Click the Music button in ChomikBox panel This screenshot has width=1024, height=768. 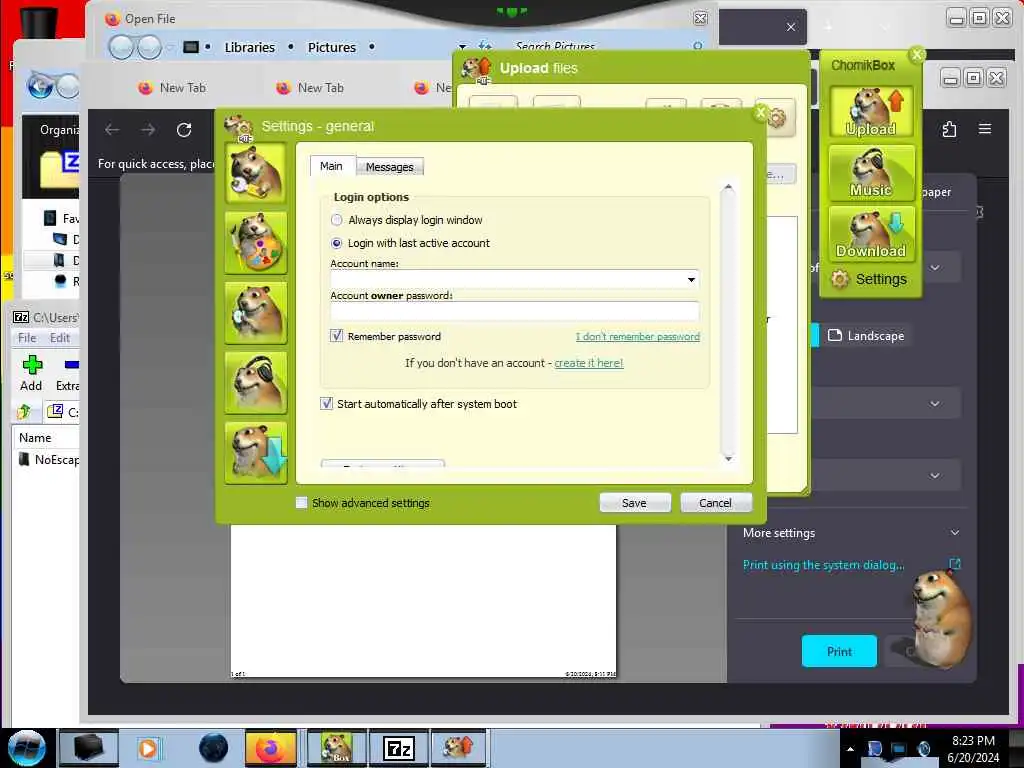click(x=871, y=172)
